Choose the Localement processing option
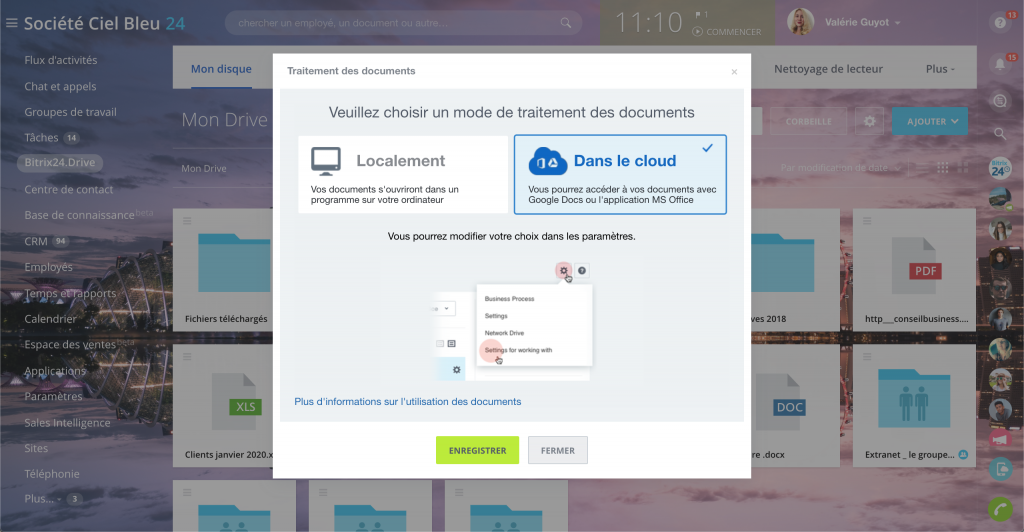Image resolution: width=1024 pixels, height=532 pixels. pos(403,175)
